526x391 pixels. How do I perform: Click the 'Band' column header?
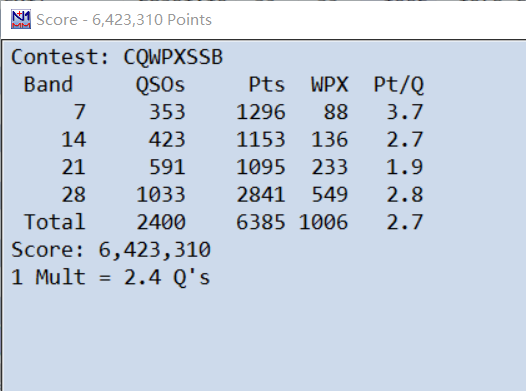48,85
